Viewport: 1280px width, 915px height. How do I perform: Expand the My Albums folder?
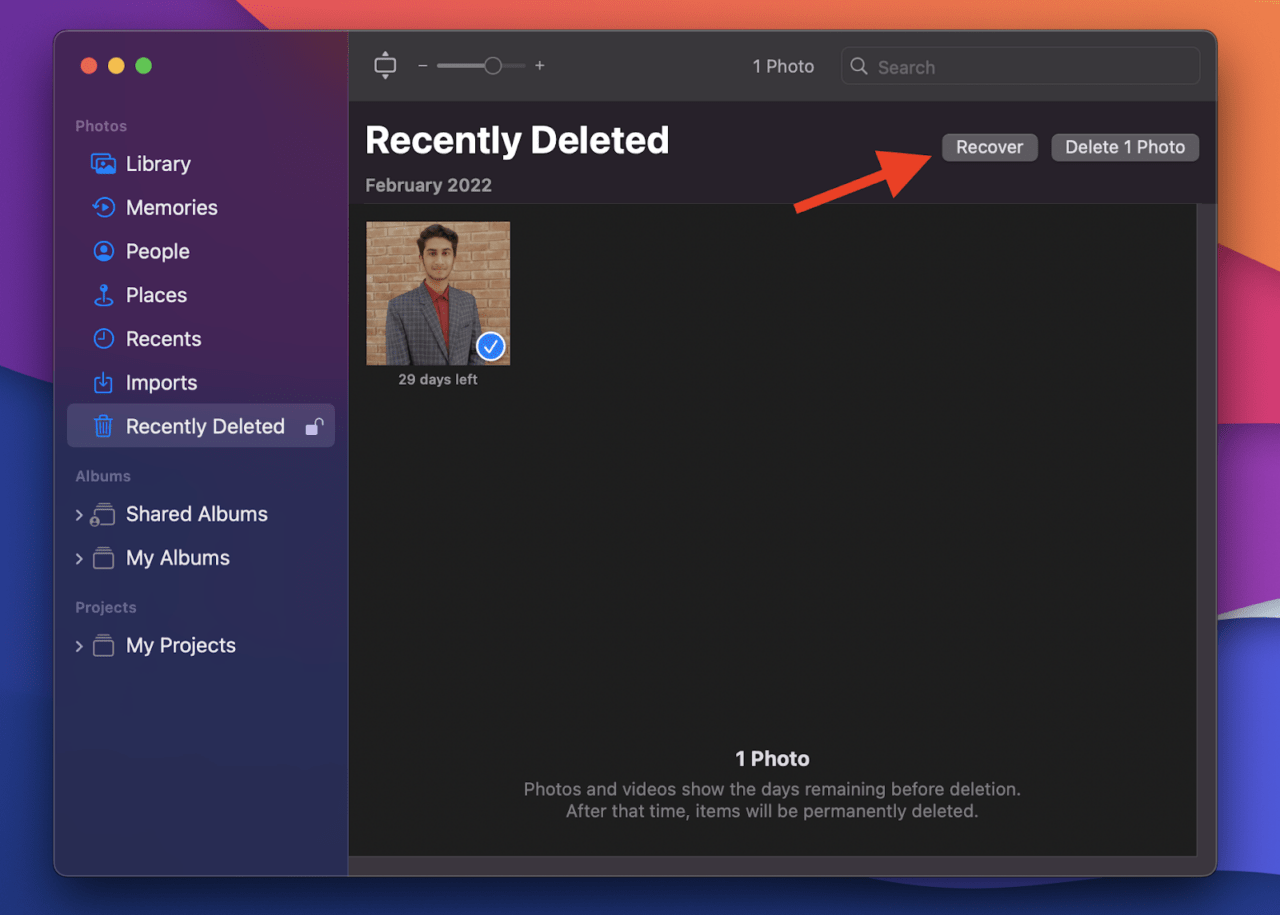tap(79, 559)
